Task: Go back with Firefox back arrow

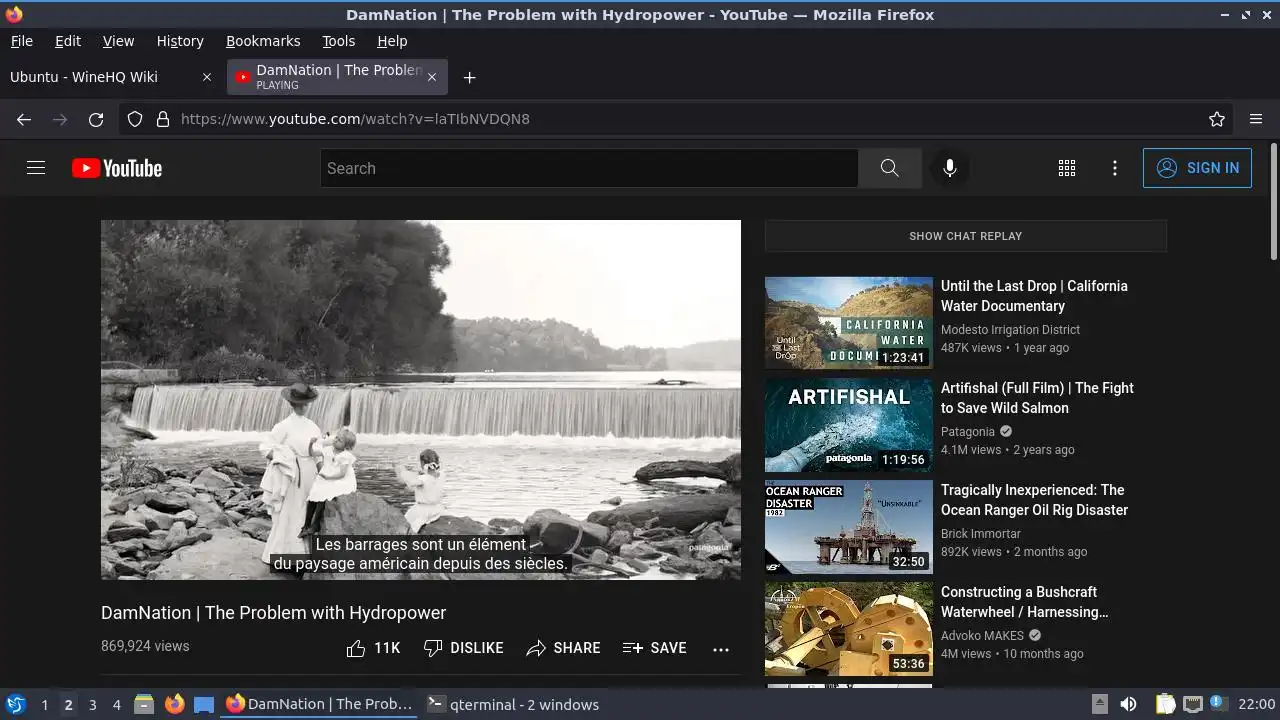Action: pos(24,119)
